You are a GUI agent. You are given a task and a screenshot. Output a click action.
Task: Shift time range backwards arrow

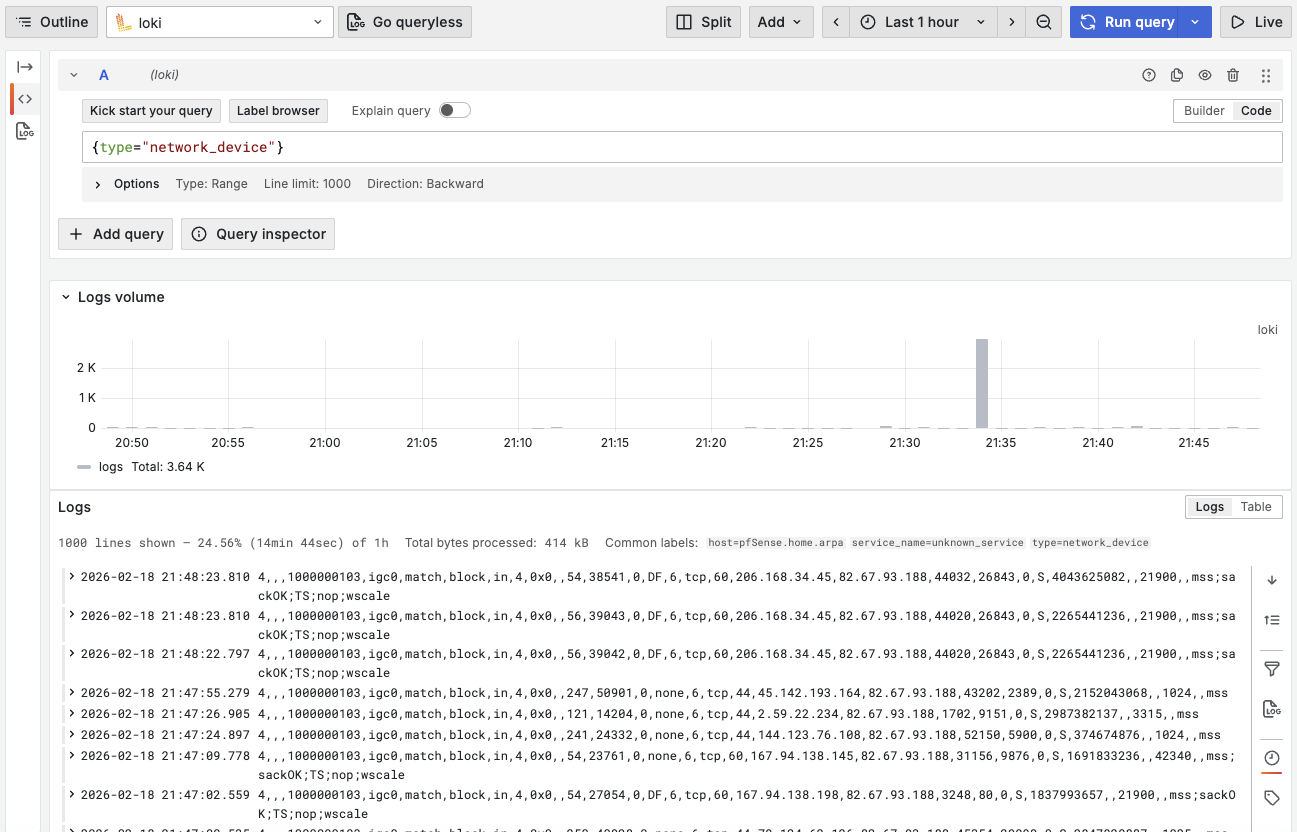(836, 22)
